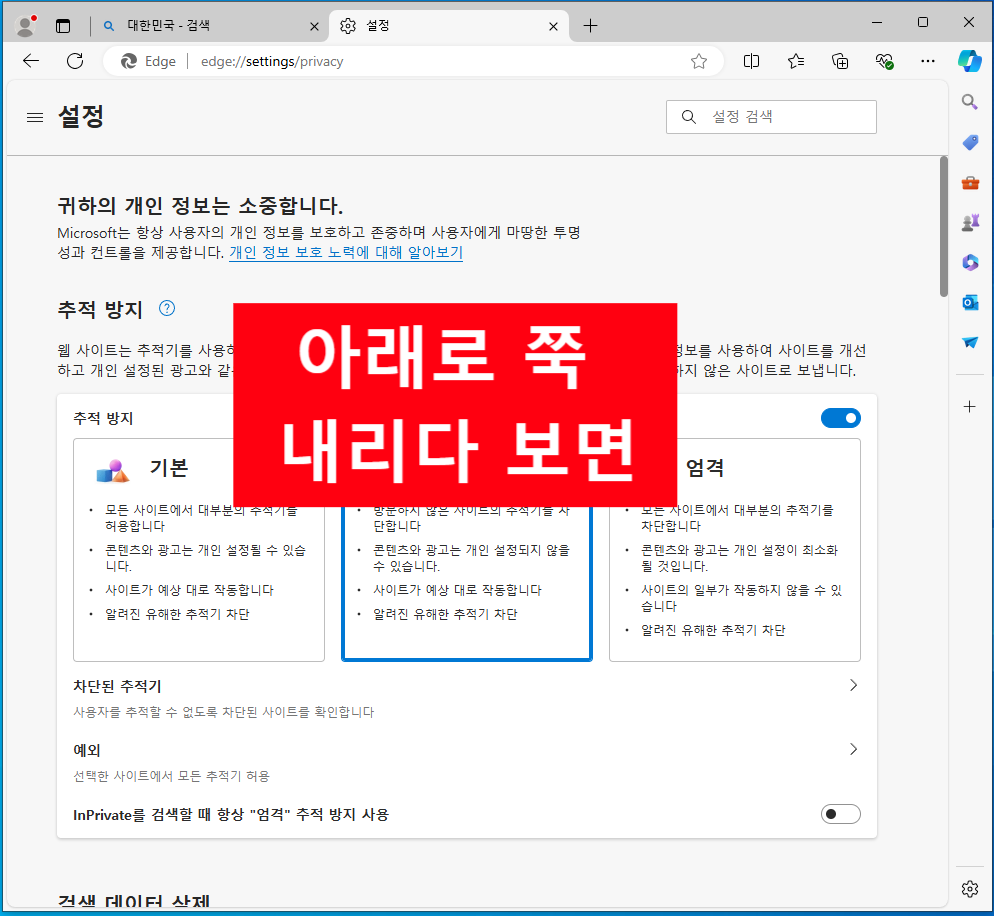
Task: Click the 예외 row label
Action: click(x=87, y=751)
